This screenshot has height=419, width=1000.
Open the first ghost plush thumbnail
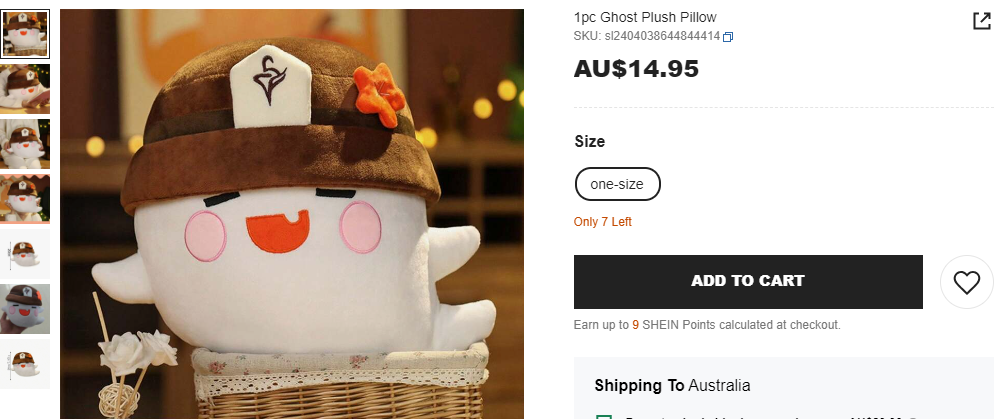click(25, 34)
